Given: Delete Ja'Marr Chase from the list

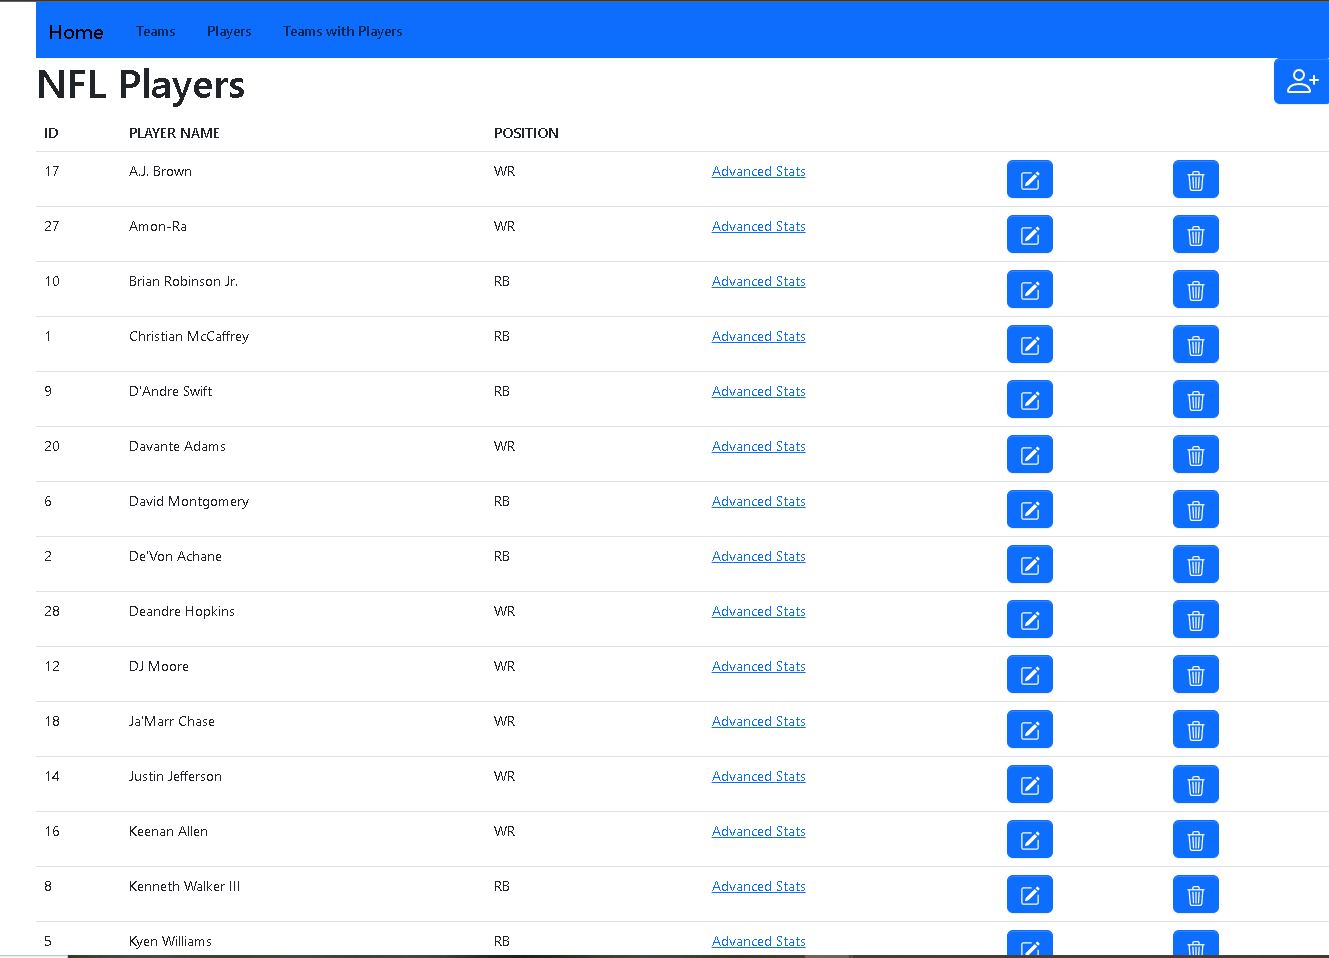Looking at the screenshot, I should tap(1195, 730).
